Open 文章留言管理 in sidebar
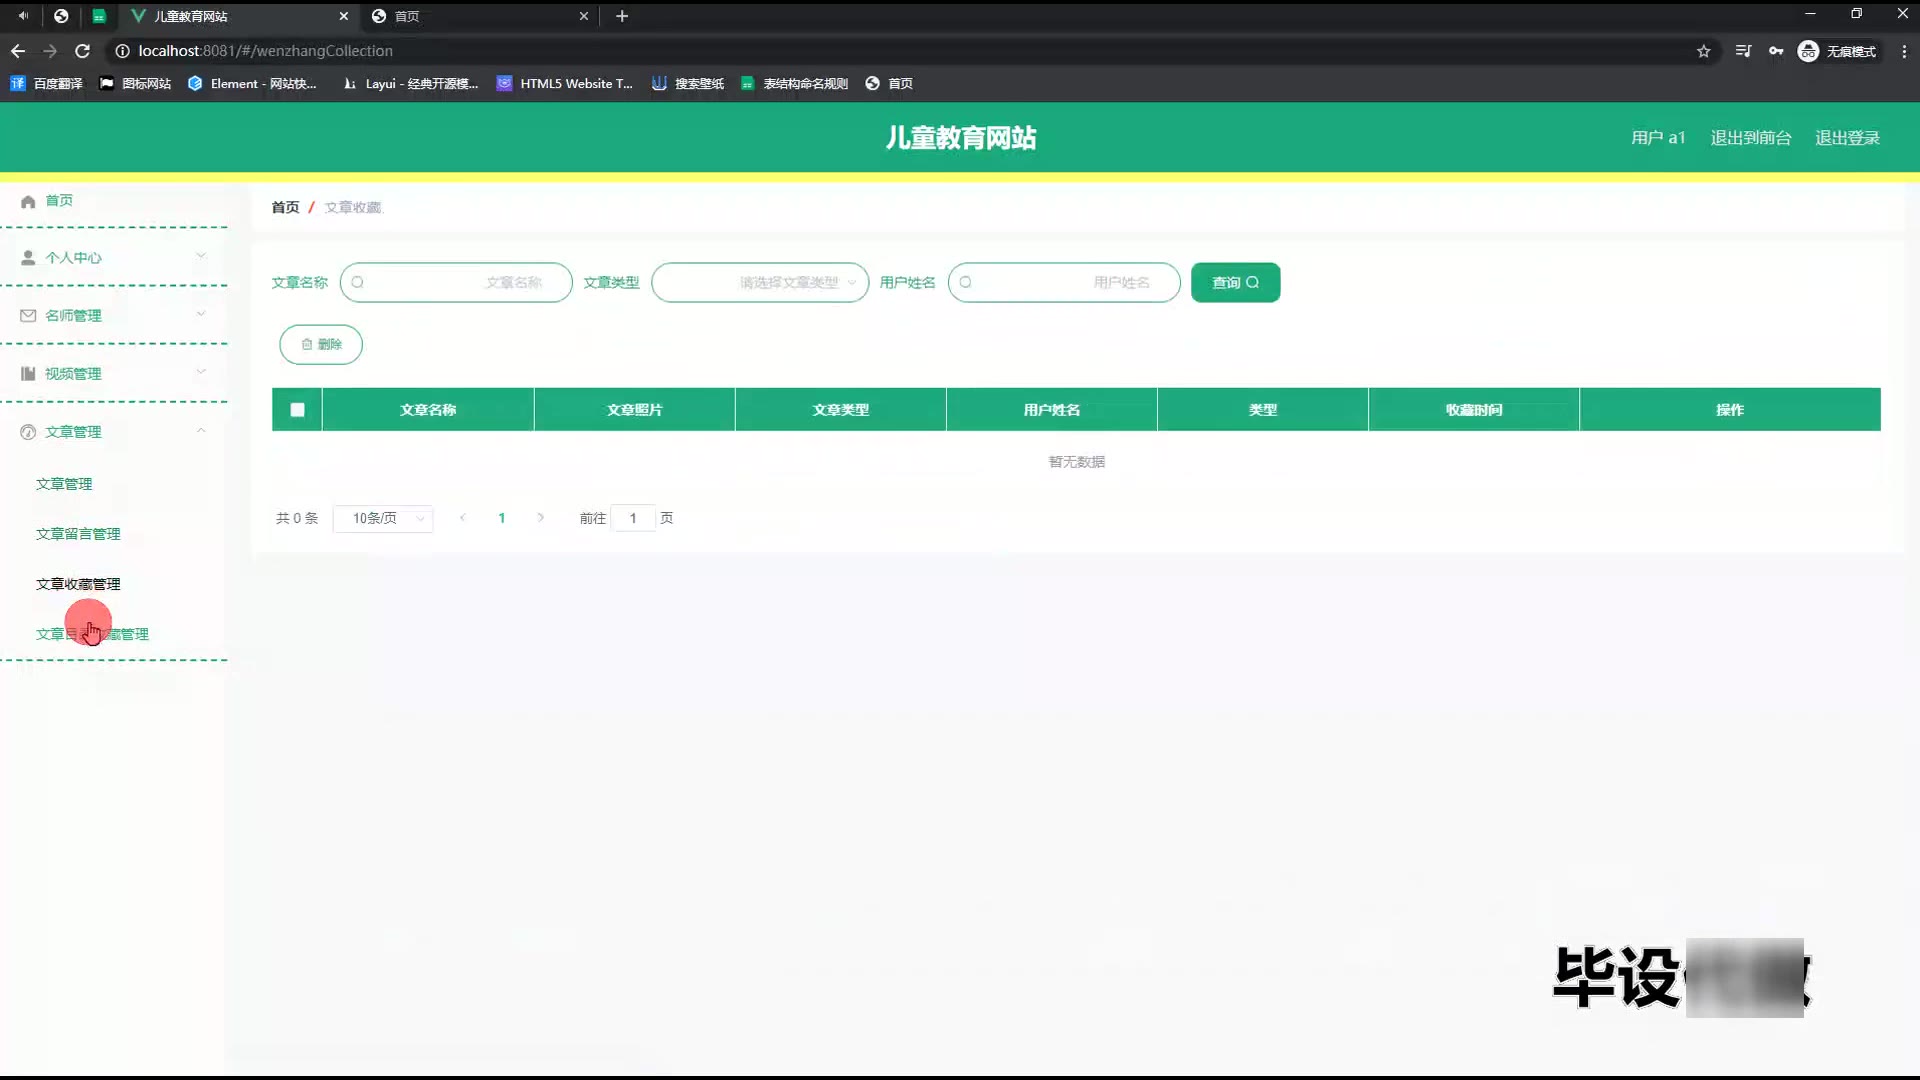This screenshot has width=1920, height=1080. 78,534
